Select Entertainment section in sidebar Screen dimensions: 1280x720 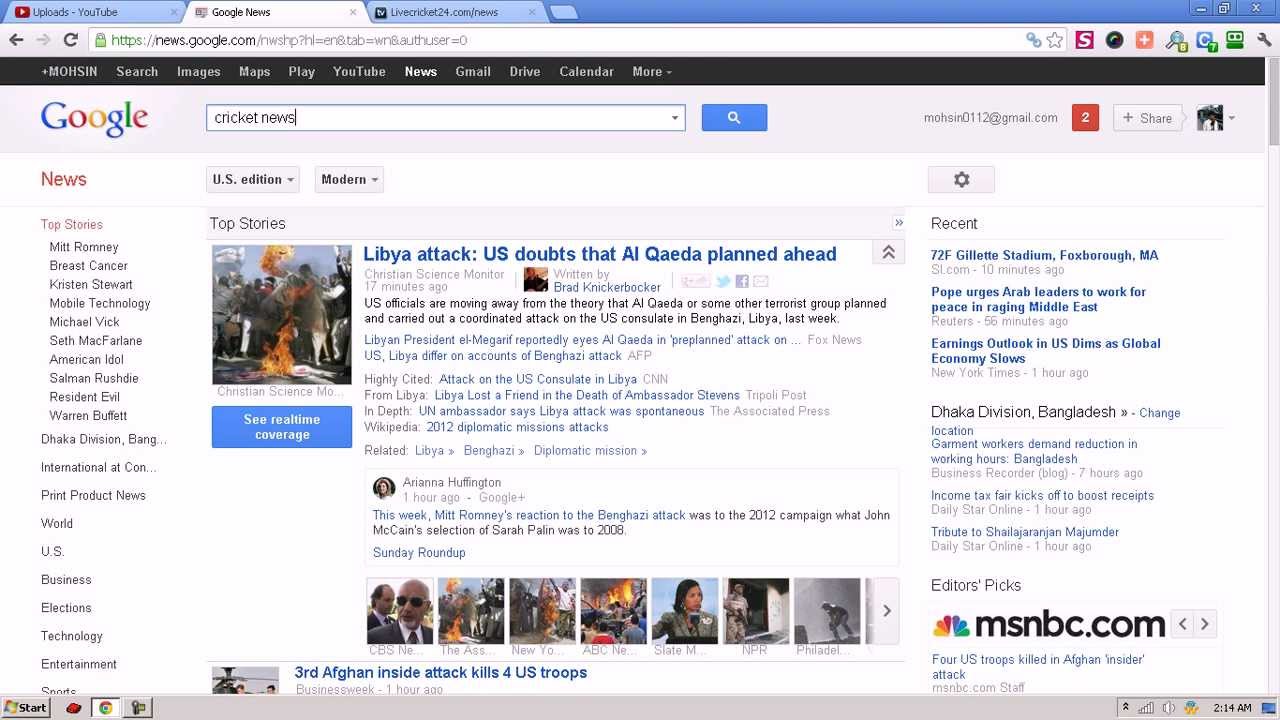tap(79, 664)
